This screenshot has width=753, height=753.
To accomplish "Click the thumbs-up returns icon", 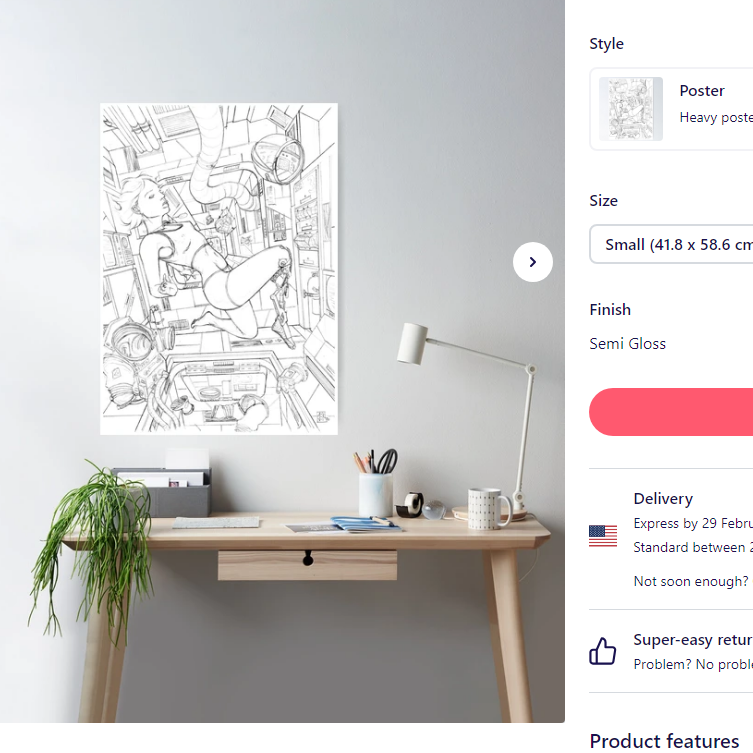I will click(x=603, y=651).
